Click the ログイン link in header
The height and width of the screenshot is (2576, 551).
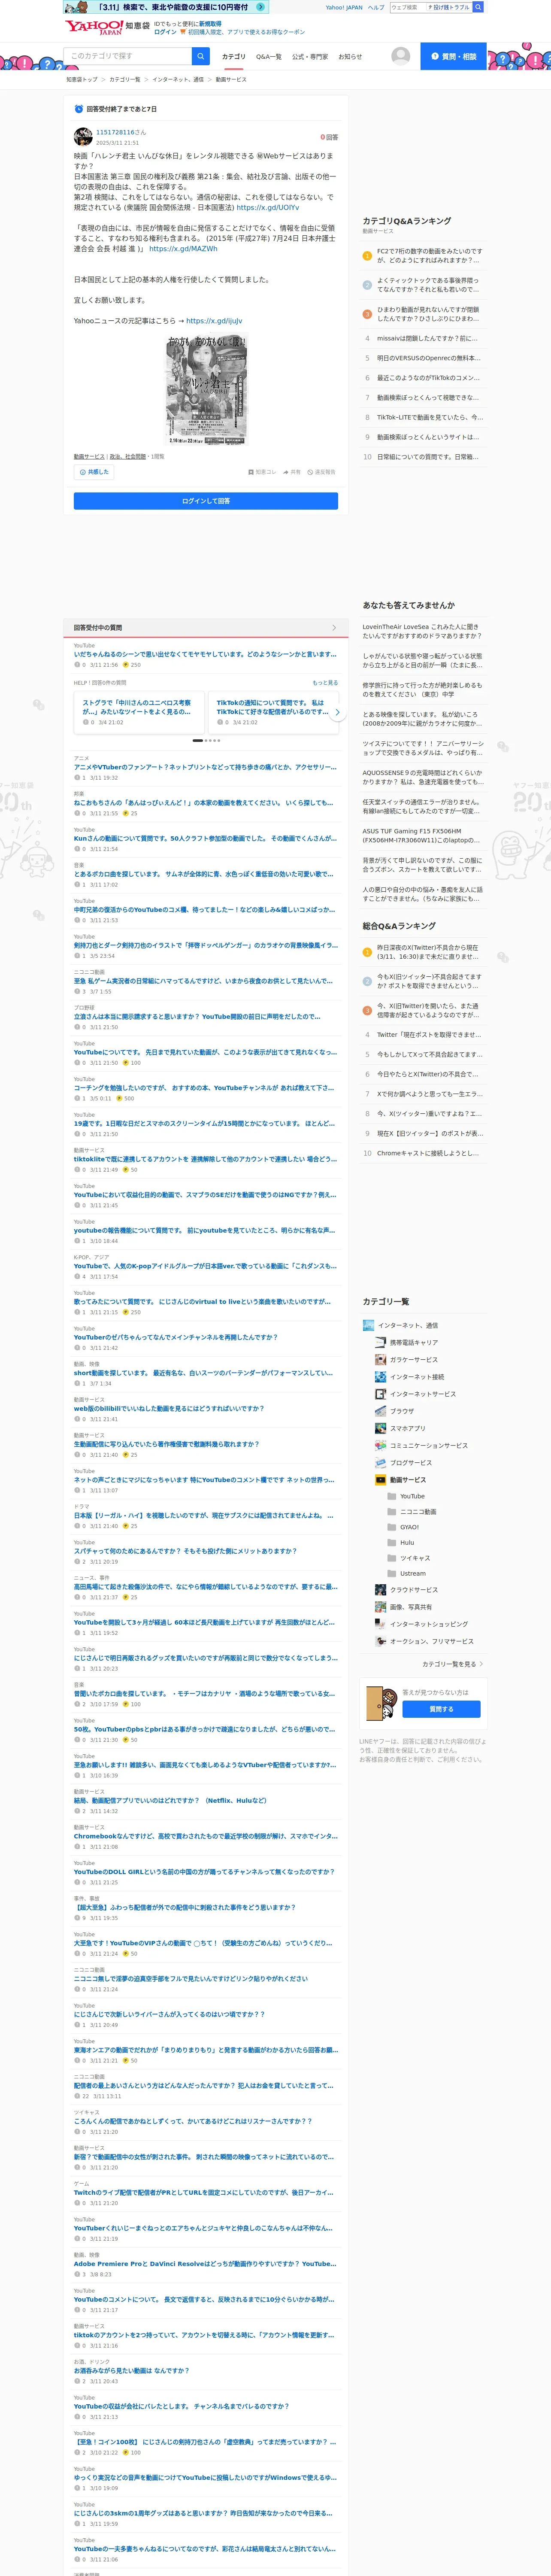(x=165, y=32)
